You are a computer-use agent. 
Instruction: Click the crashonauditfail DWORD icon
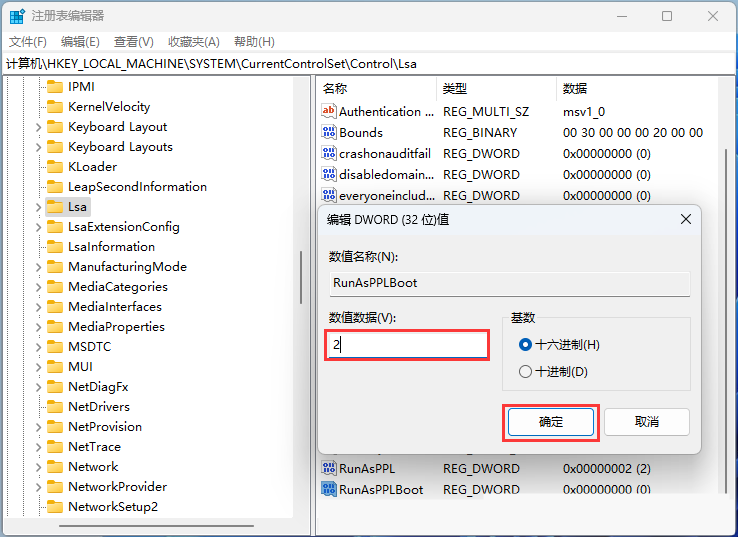pyautogui.click(x=329, y=153)
